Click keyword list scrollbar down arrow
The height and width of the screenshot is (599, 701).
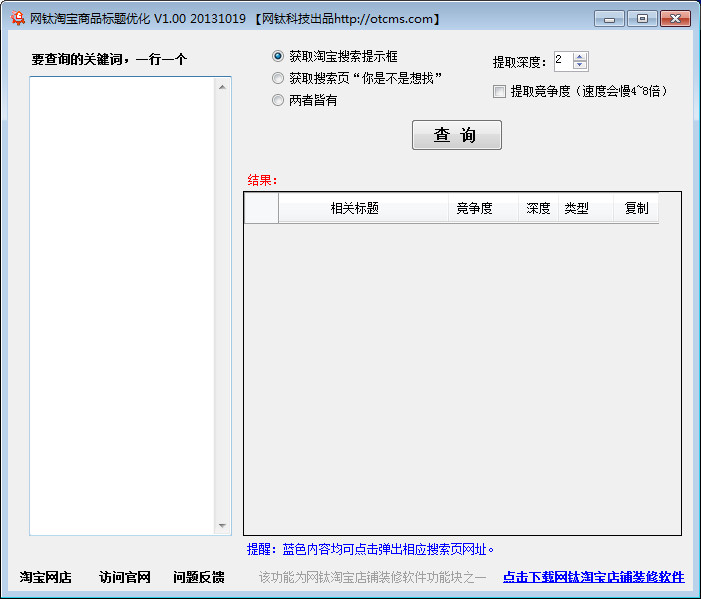pos(222,526)
